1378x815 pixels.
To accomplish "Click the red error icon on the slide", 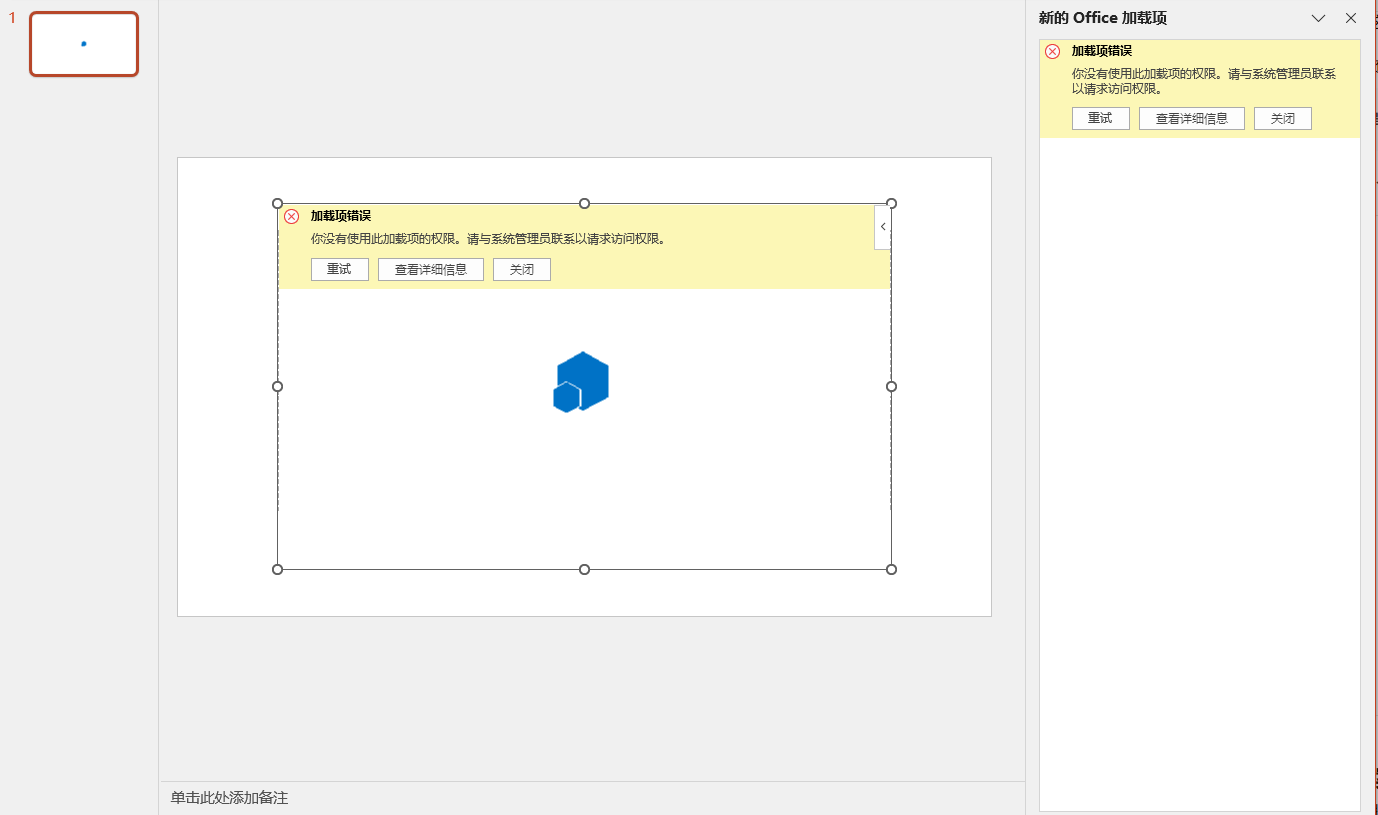I will point(292,216).
